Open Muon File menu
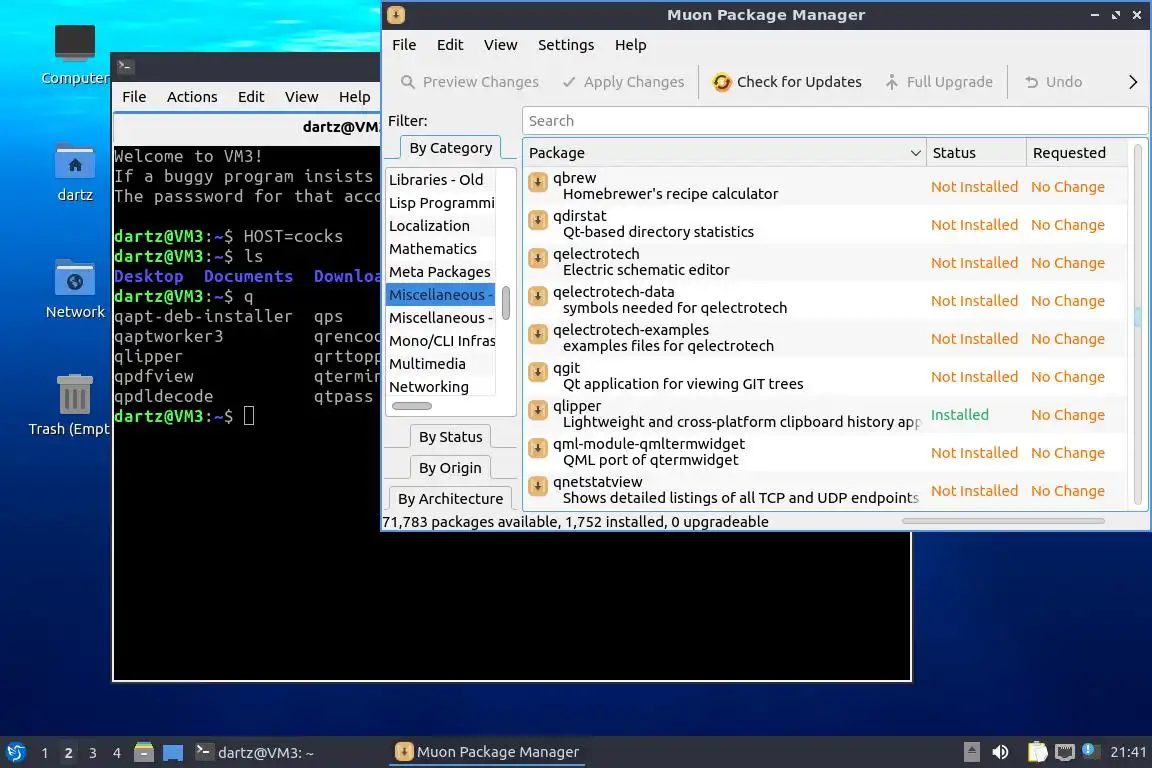The width and height of the screenshot is (1152, 768). coord(404,45)
